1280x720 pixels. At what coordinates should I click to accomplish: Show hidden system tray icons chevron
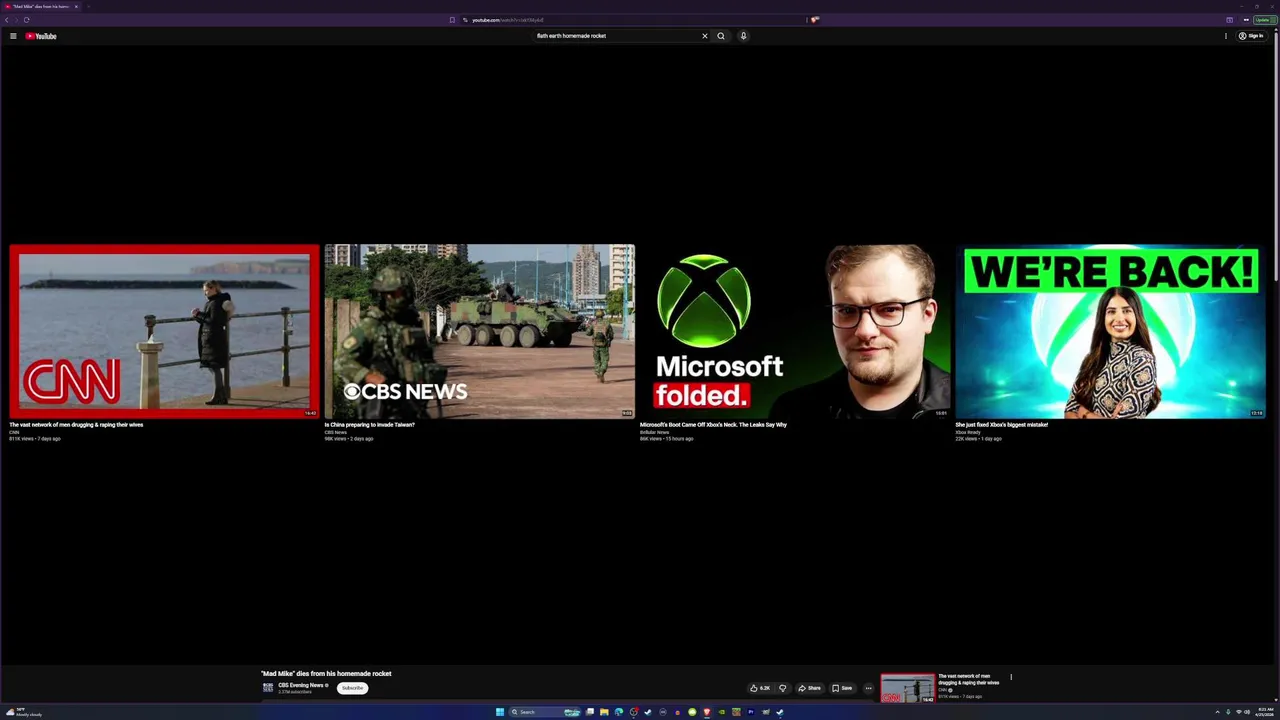click(x=1217, y=712)
